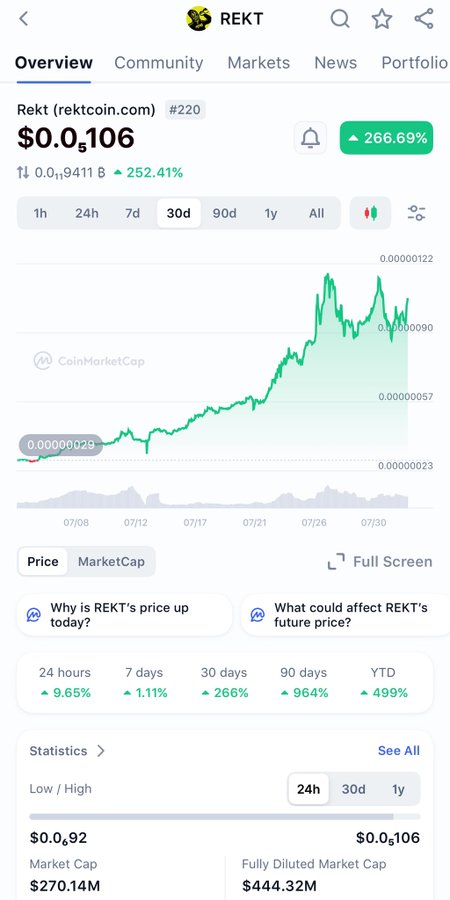The height and width of the screenshot is (900, 450).
Task: Switch Low/High range to 1y
Action: point(398,789)
